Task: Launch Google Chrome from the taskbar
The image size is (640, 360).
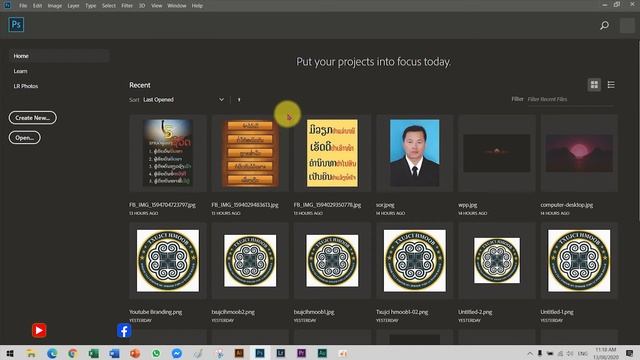Action: coord(73,353)
